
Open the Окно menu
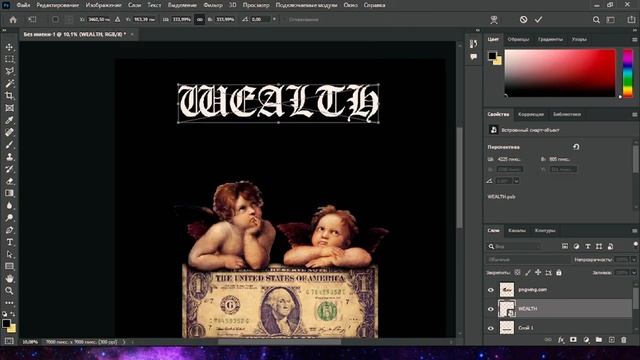point(351,5)
